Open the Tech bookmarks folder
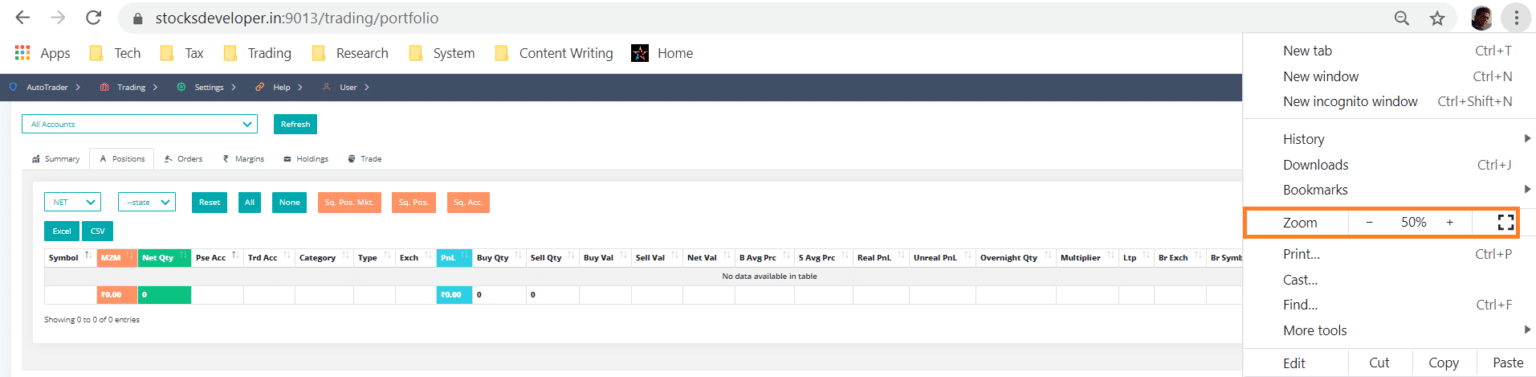The width and height of the screenshot is (1536, 377). point(115,53)
